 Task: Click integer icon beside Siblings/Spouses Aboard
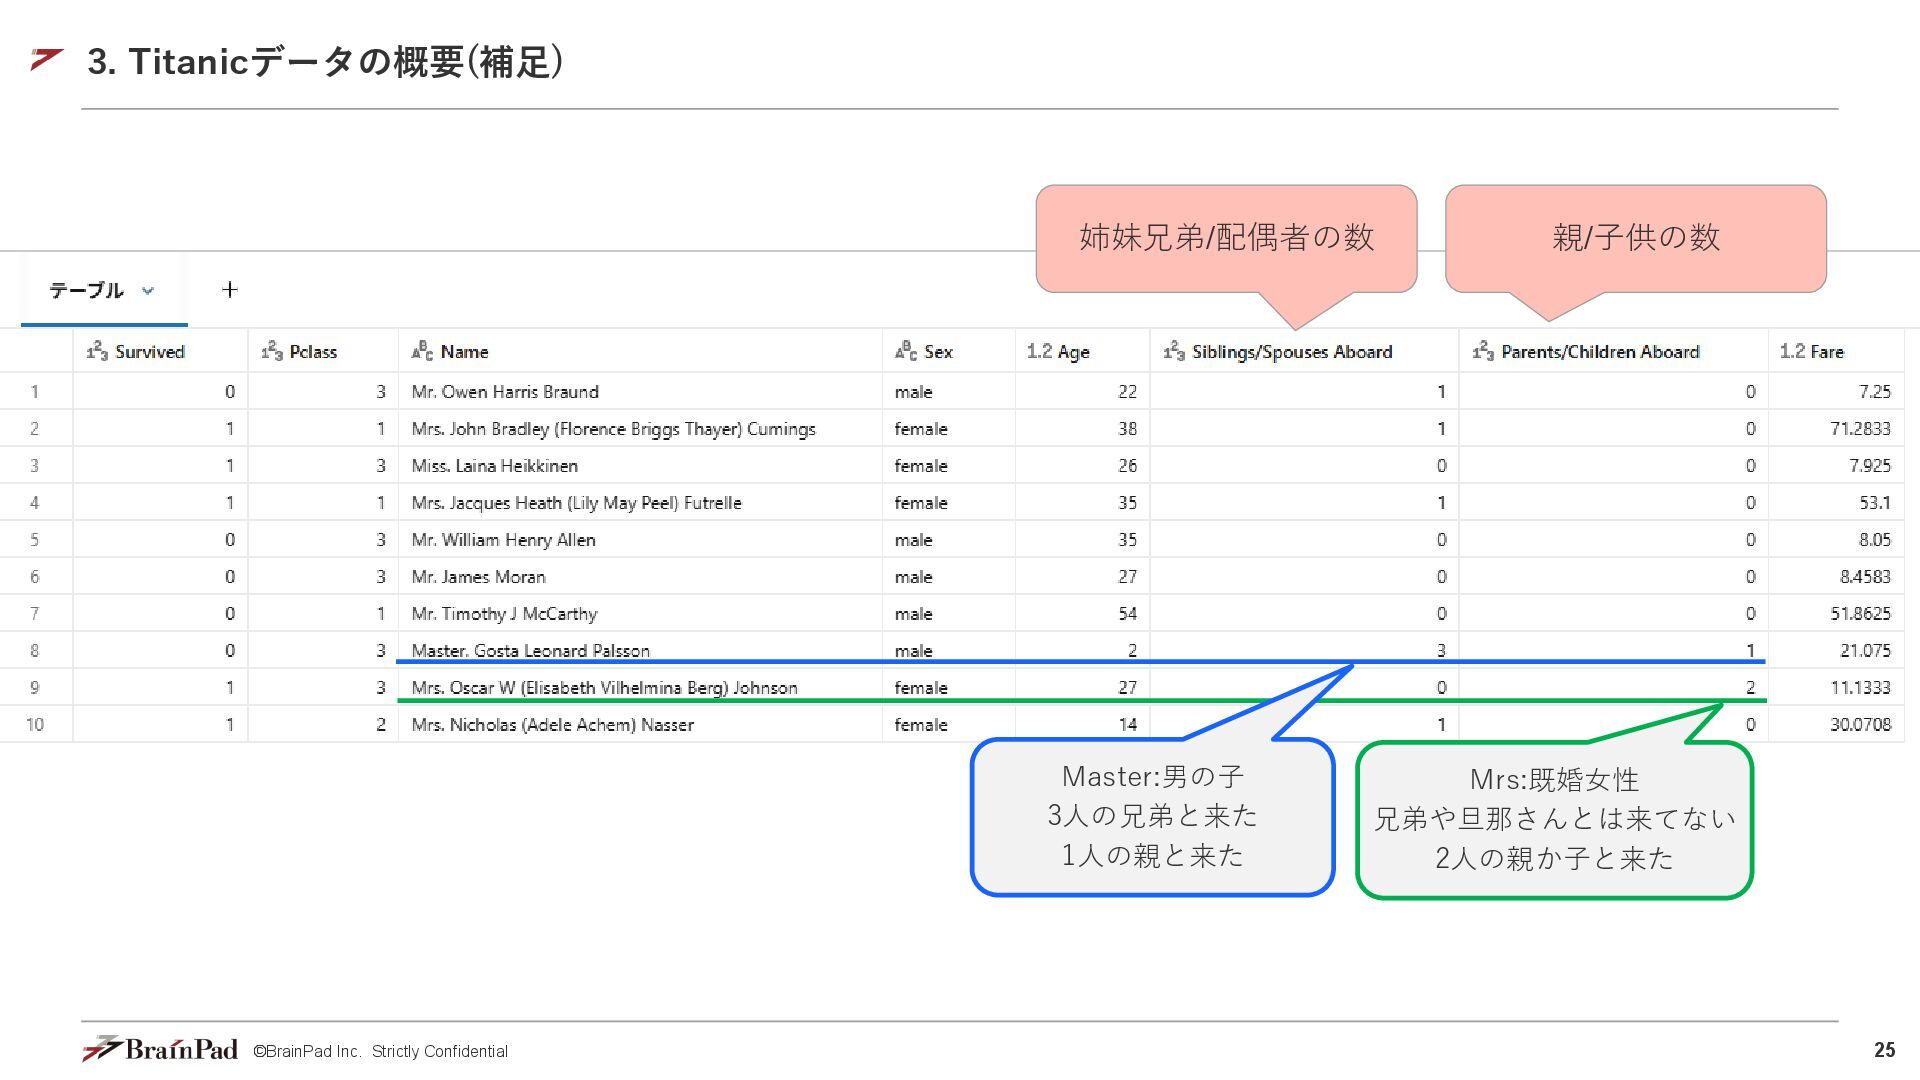coord(1174,351)
